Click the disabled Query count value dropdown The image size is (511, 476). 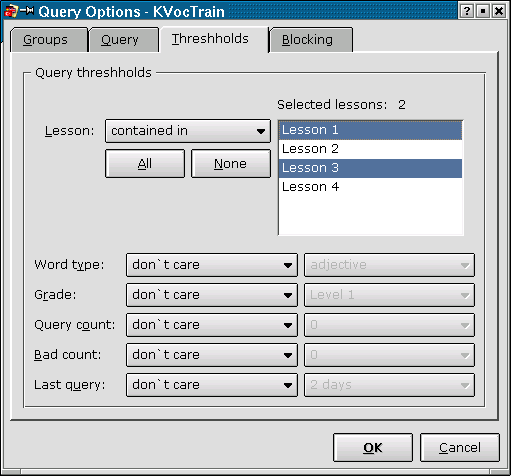click(389, 325)
